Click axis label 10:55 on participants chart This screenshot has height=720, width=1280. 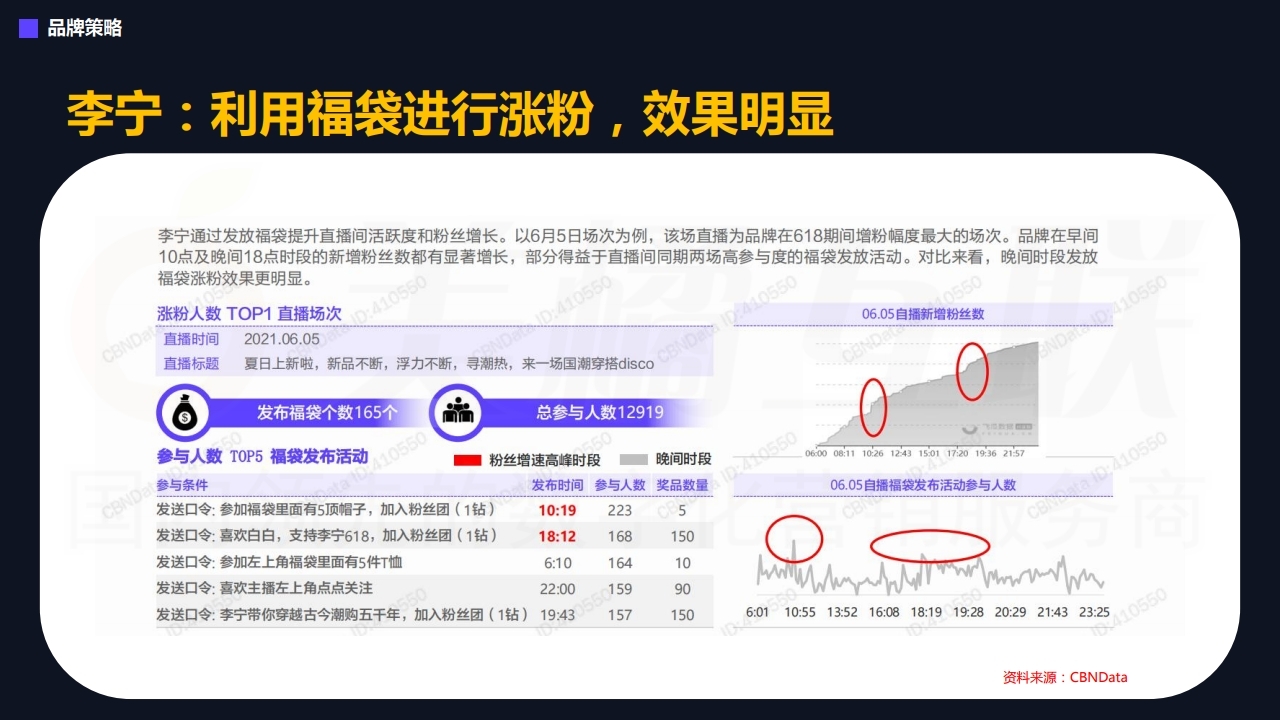coord(799,612)
